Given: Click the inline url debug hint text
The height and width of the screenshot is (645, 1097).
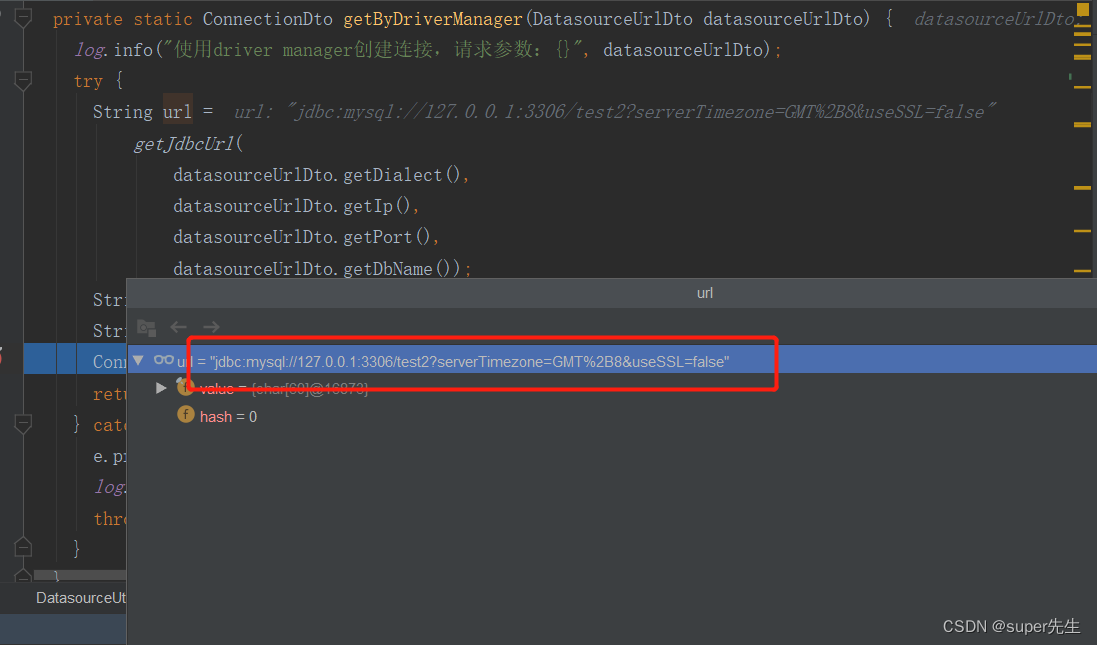Looking at the screenshot, I should point(614,112).
